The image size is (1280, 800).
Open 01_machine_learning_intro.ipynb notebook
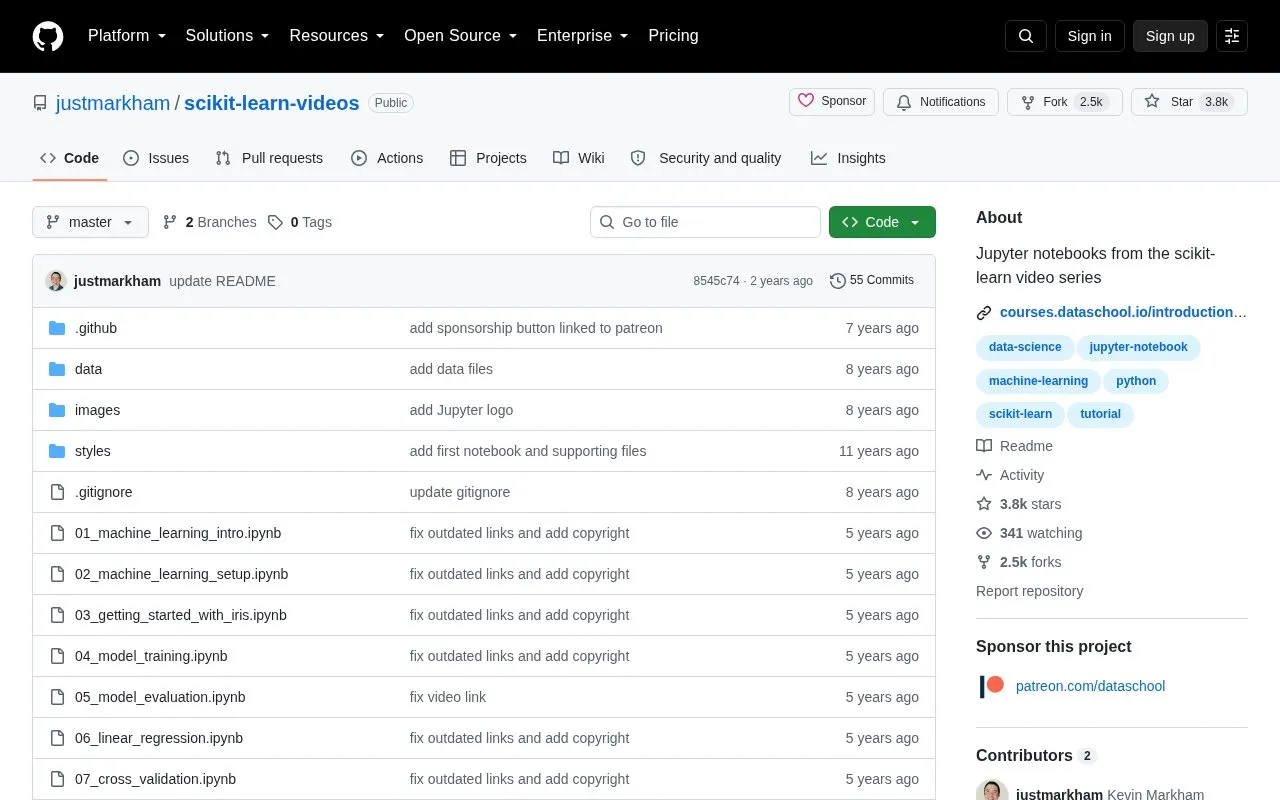pyautogui.click(x=178, y=533)
